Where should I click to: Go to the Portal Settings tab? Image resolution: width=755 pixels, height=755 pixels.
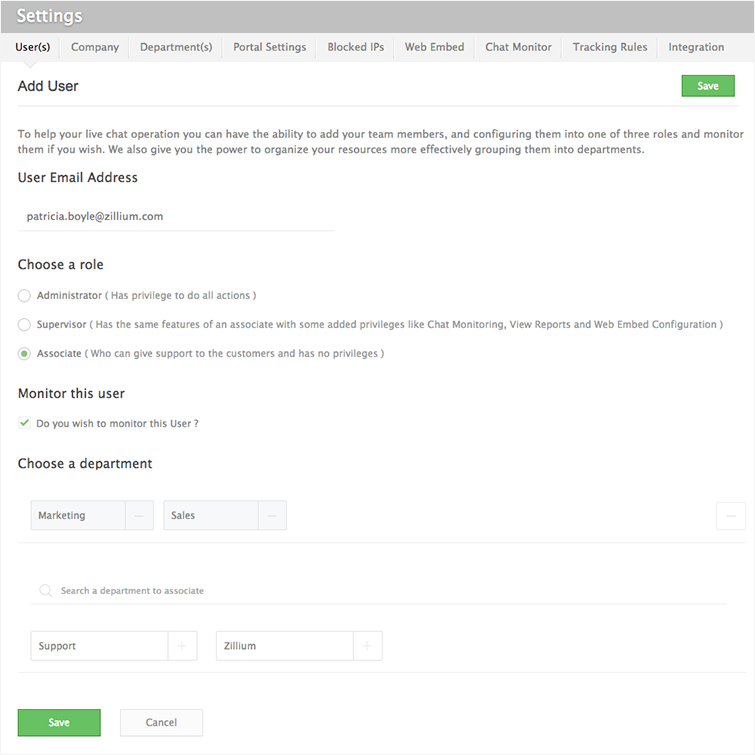270,47
